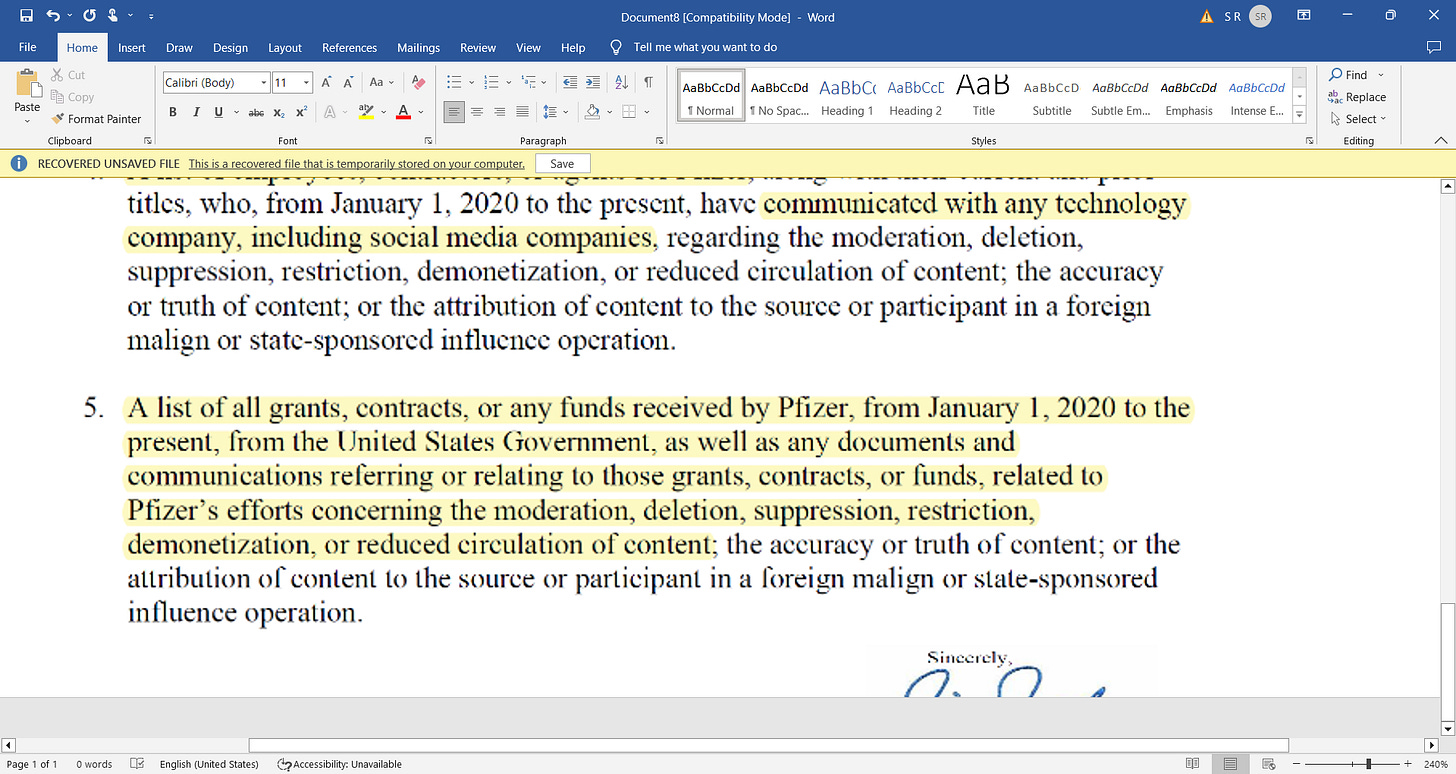Viewport: 1456px width, 774px height.
Task: Expand the Styles gallery More arrow
Action: [1300, 116]
